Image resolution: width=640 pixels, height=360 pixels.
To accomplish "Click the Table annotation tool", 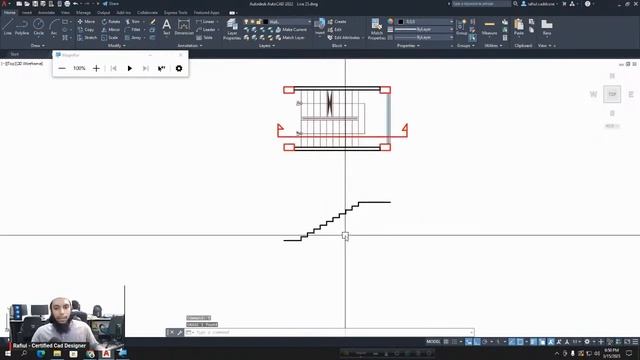I will (x=204, y=38).
